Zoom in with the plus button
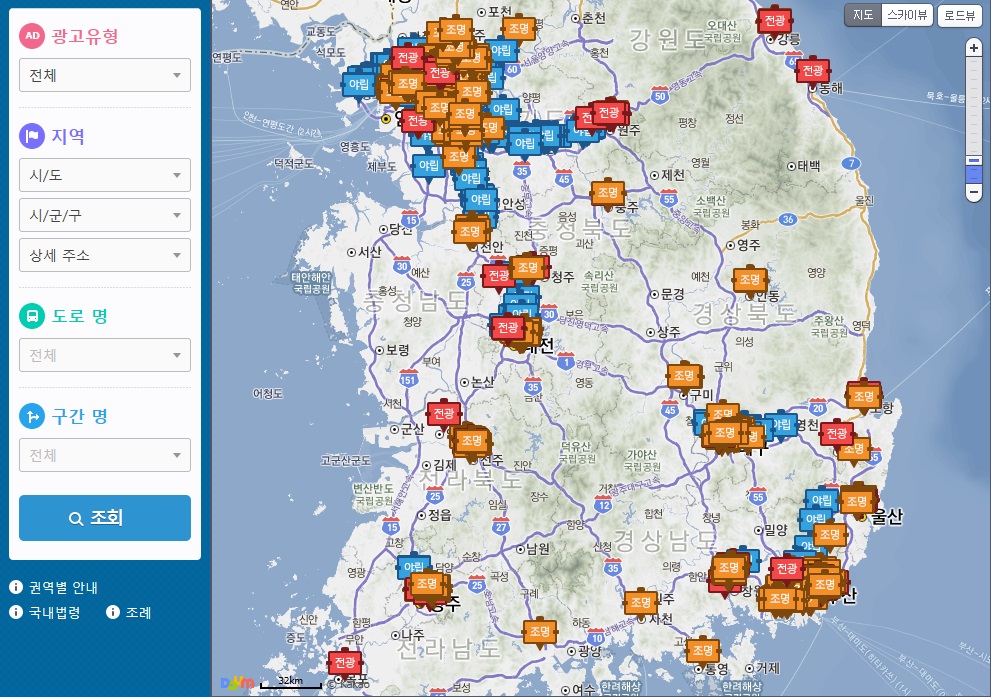 click(973, 48)
